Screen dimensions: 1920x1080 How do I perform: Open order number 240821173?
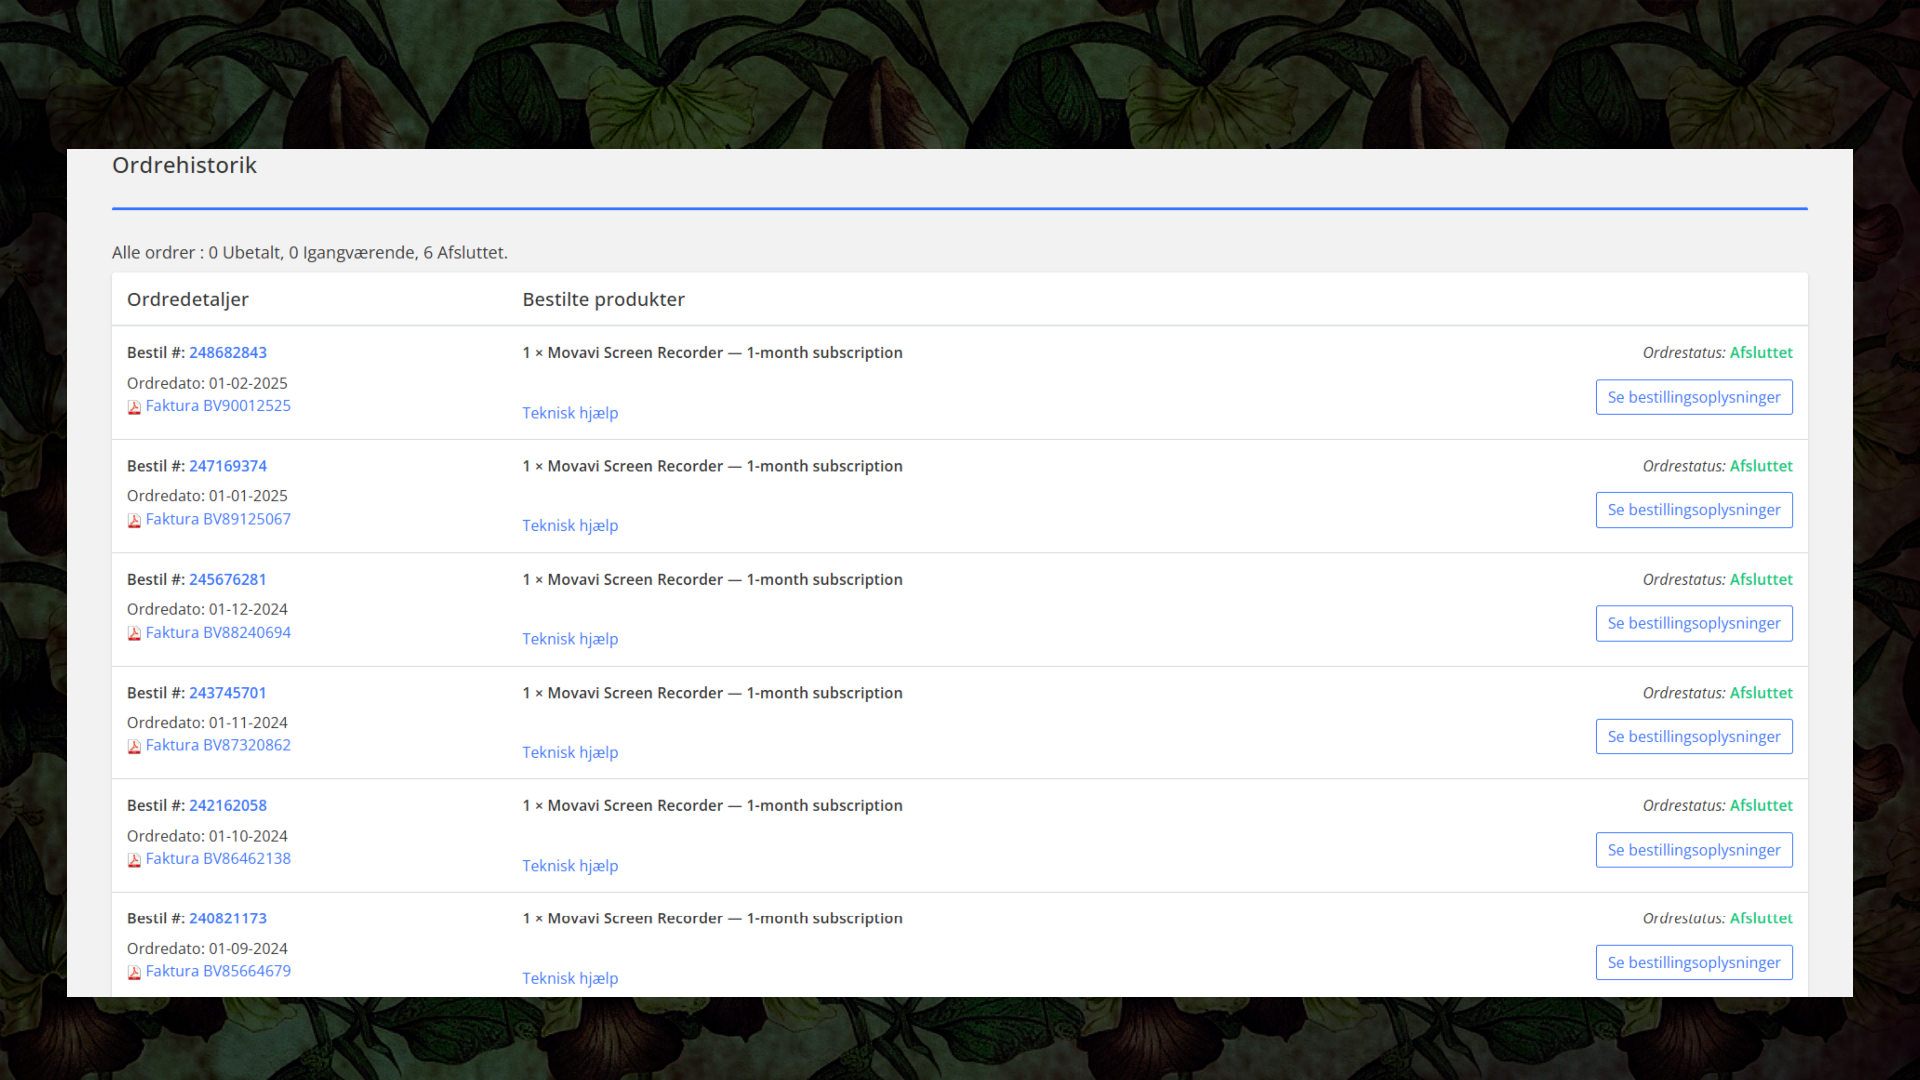point(228,919)
